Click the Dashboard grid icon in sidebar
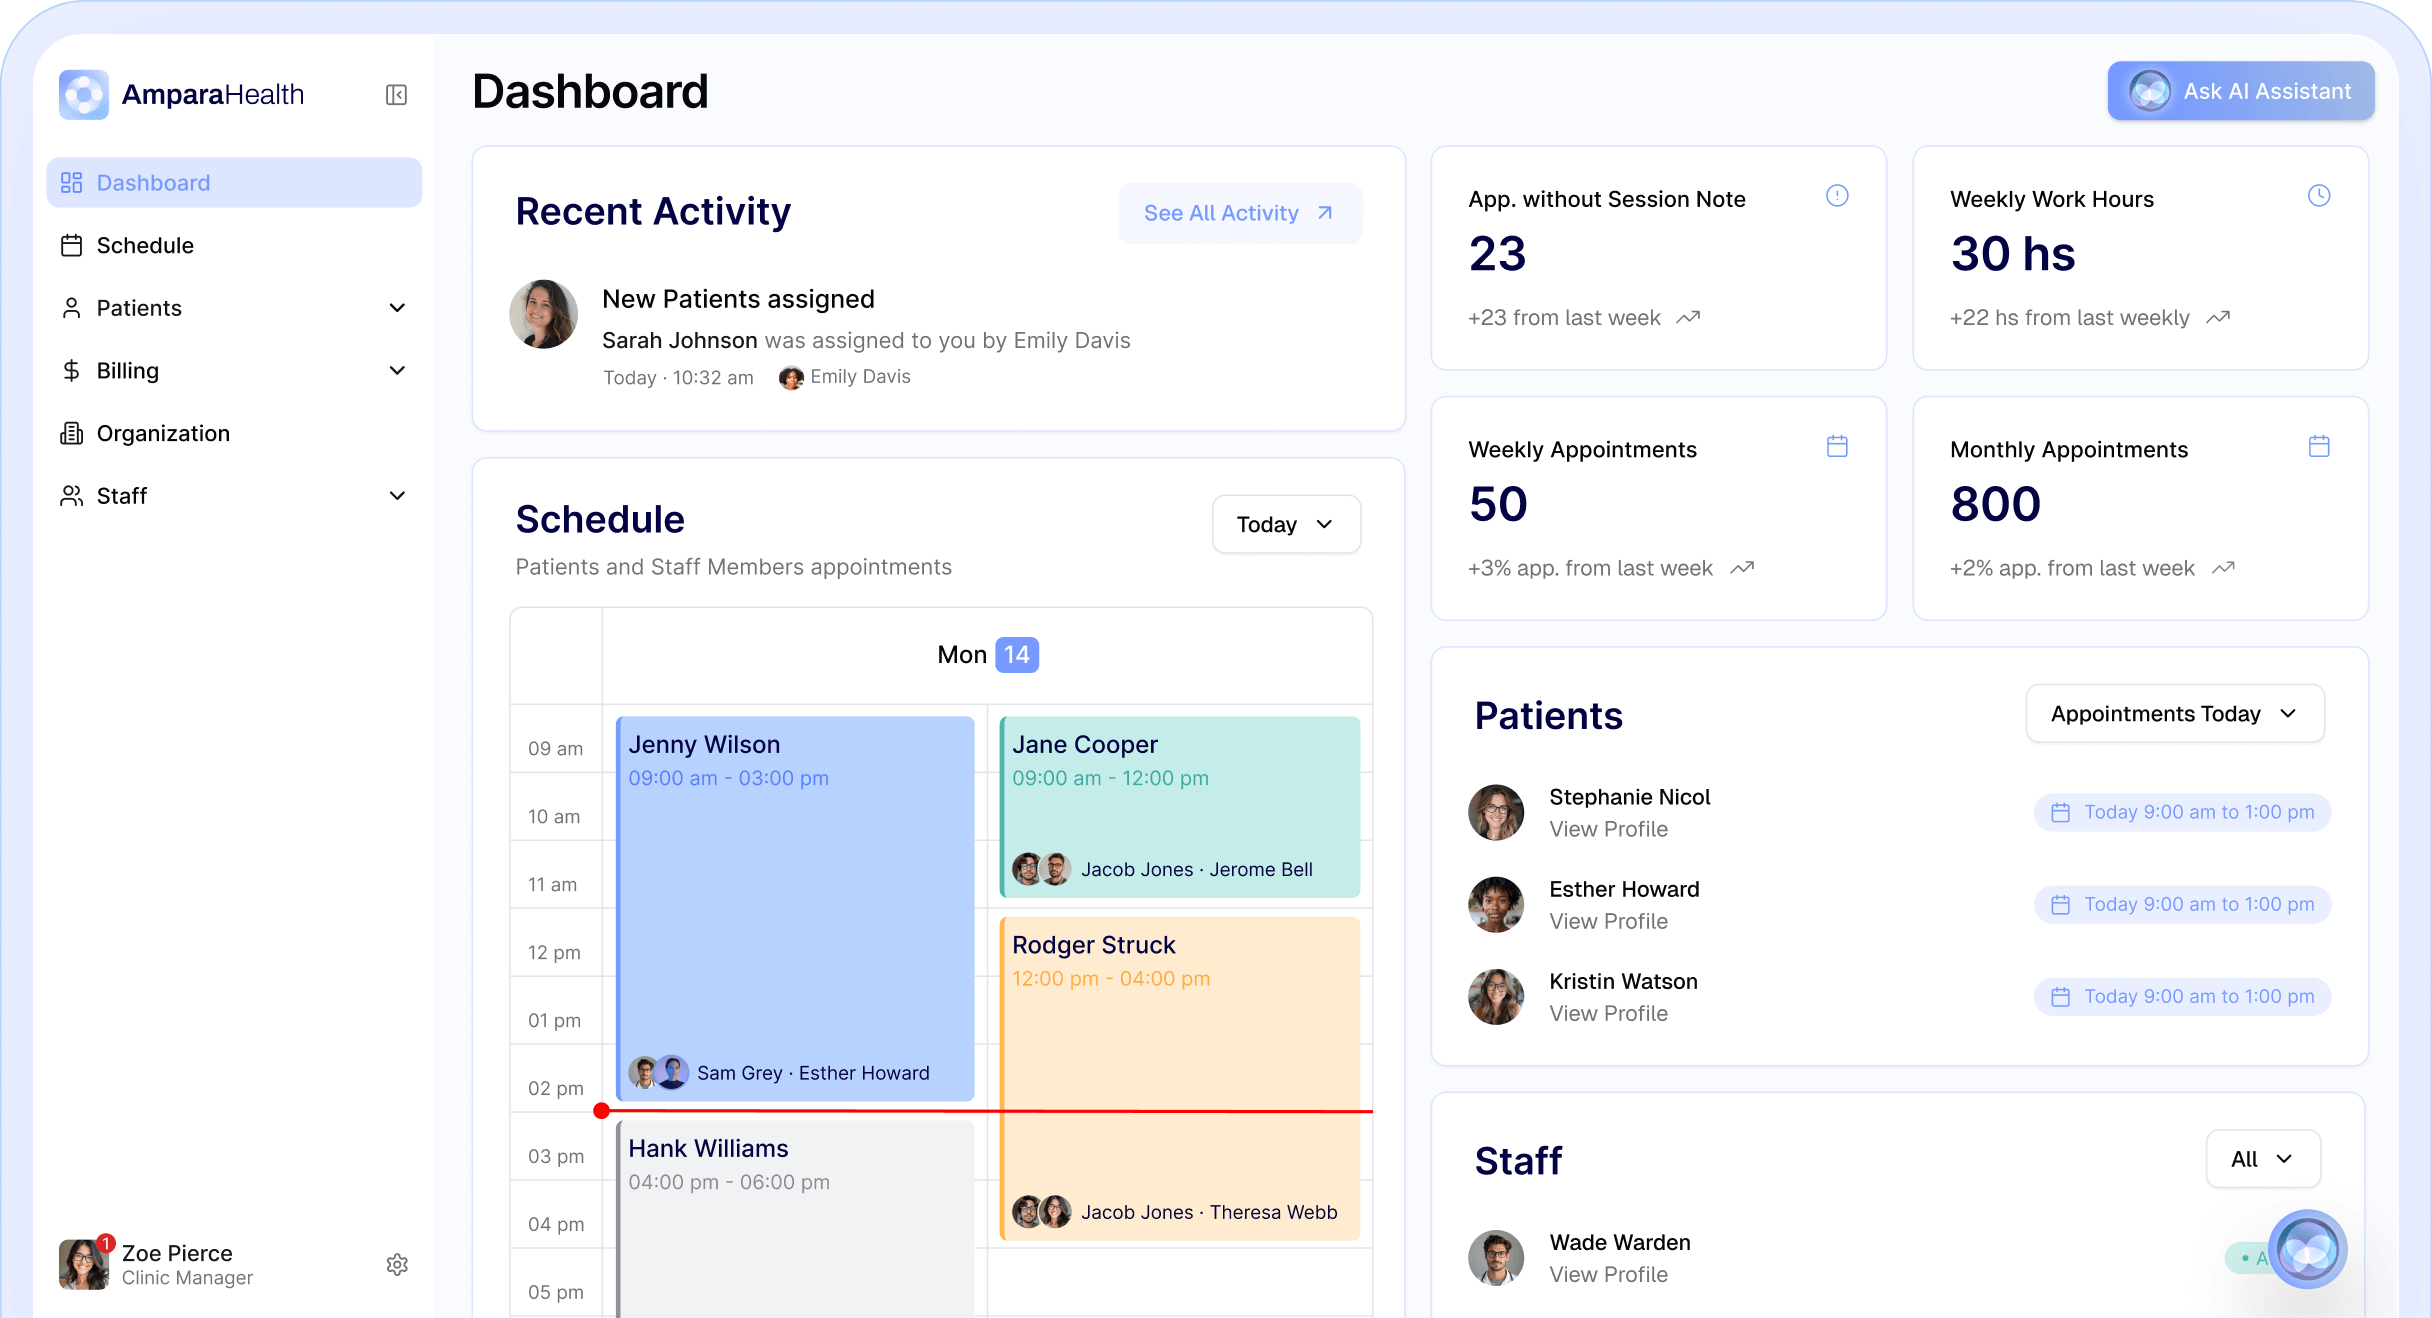 [71, 183]
